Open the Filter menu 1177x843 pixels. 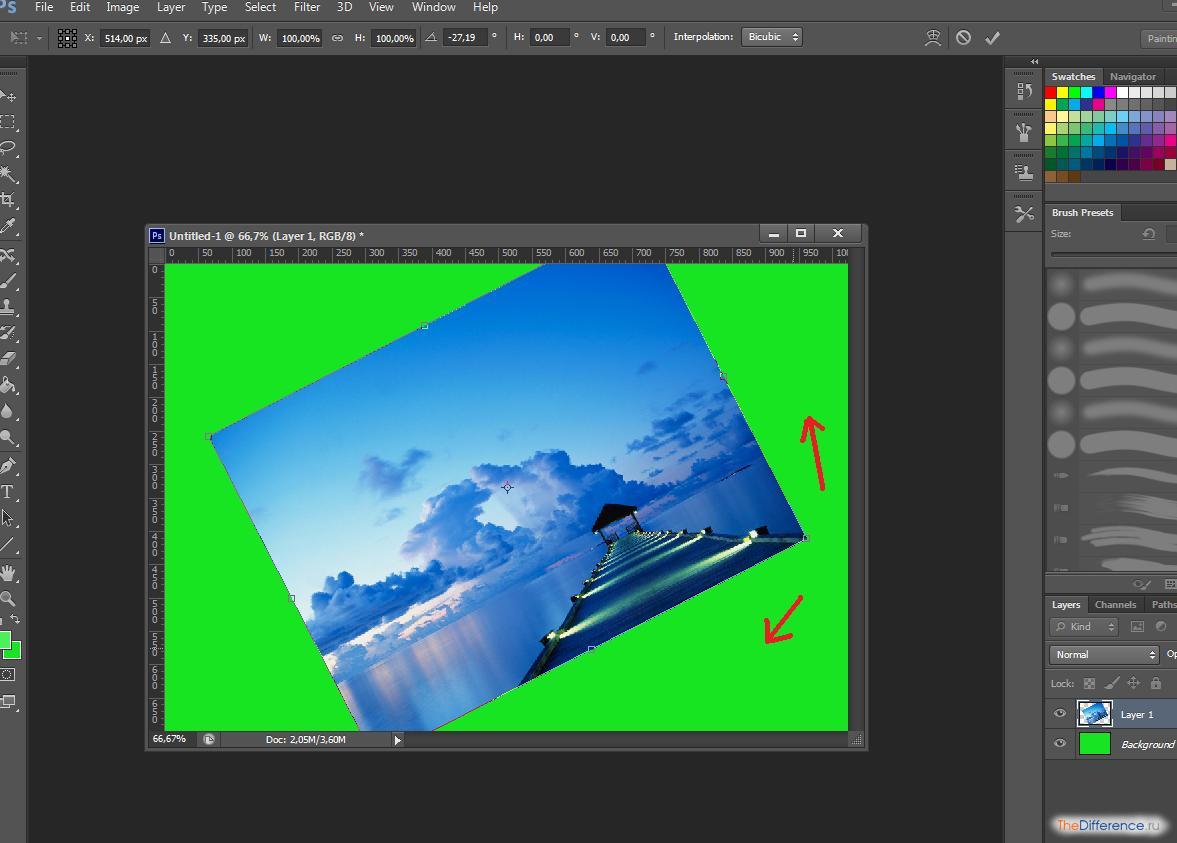pos(307,7)
